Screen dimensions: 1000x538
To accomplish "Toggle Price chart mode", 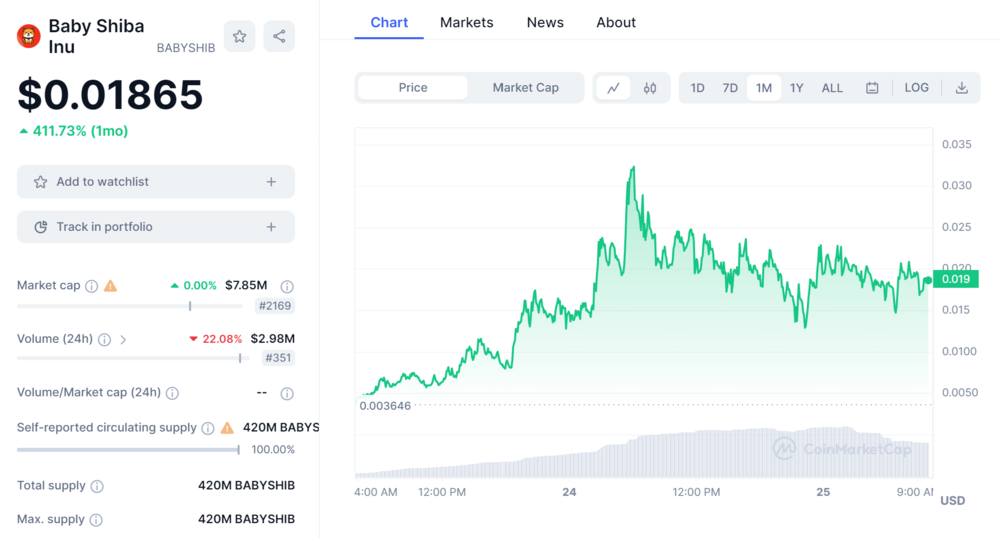I will click(413, 88).
